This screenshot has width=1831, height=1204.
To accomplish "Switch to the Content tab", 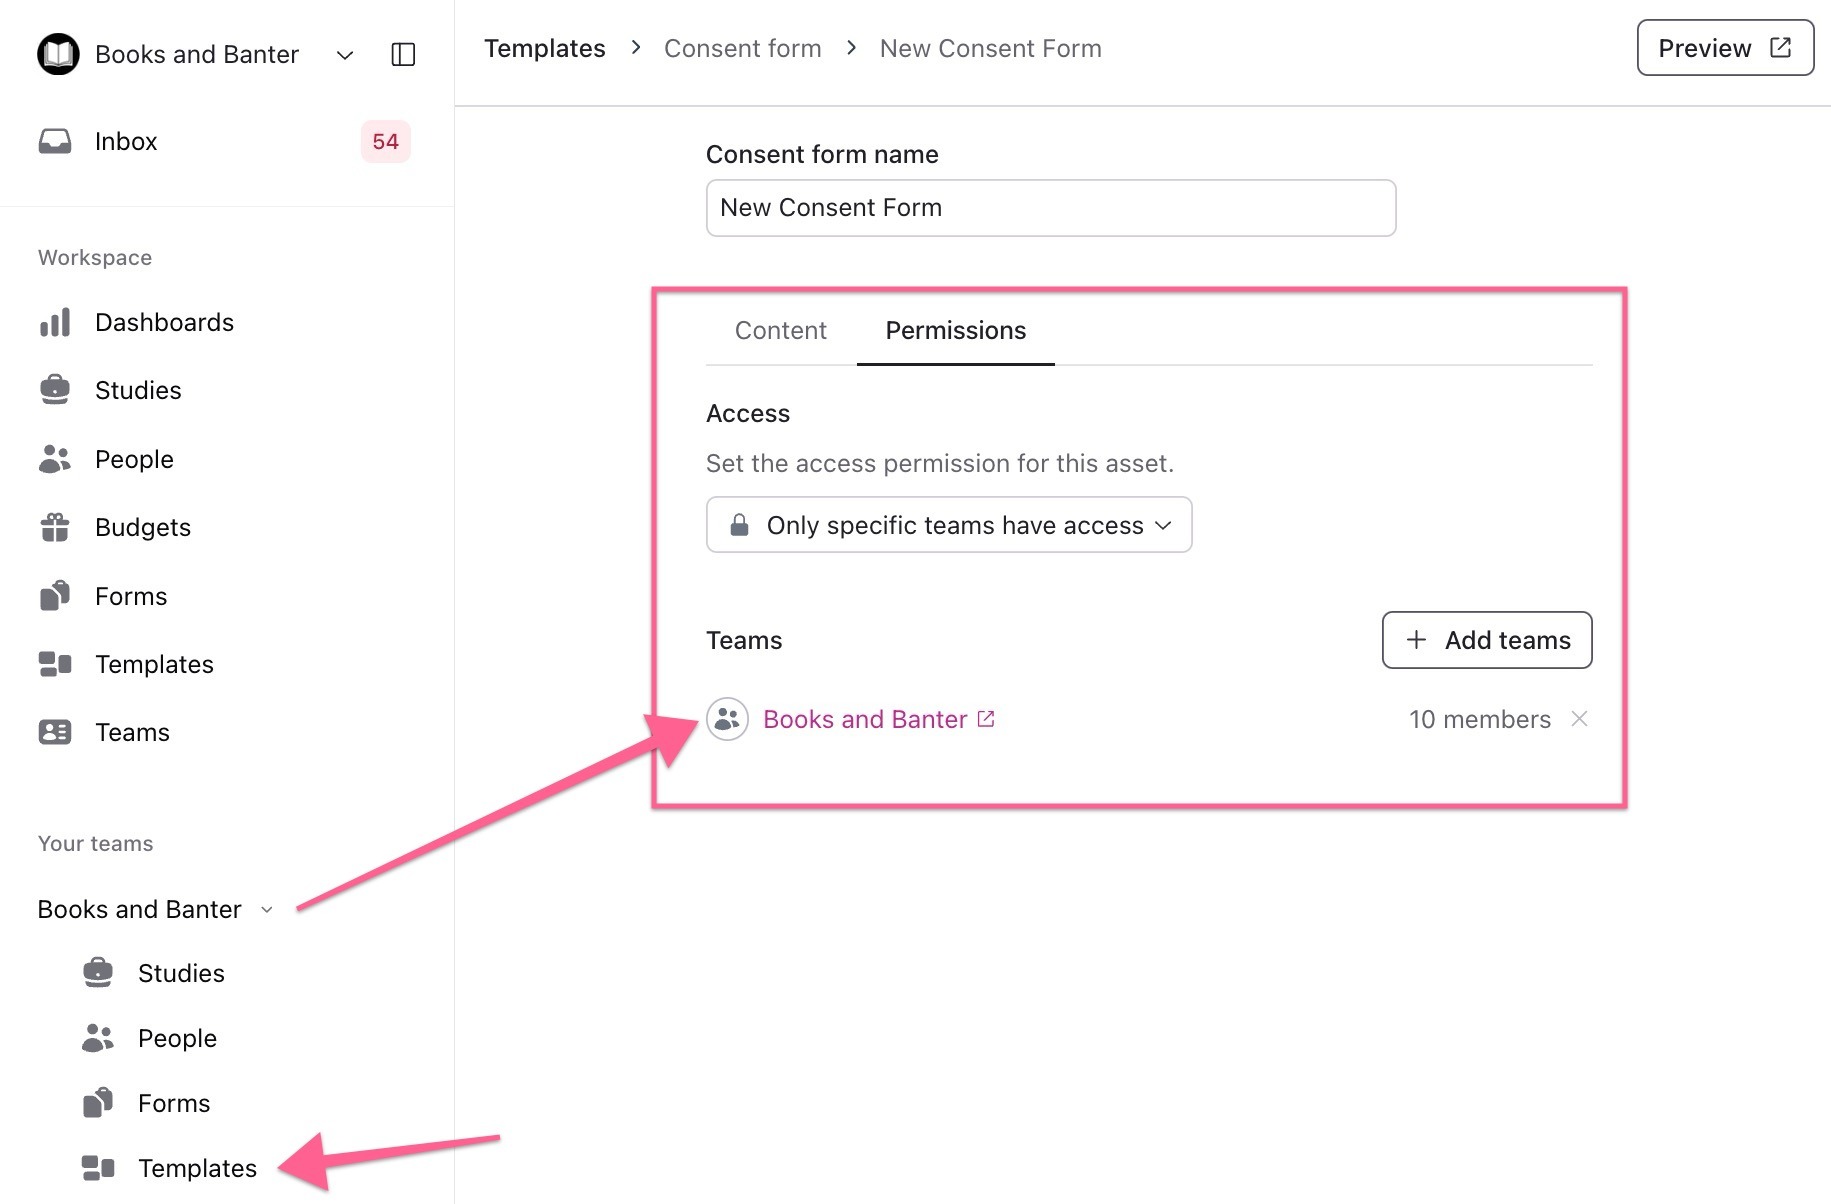I will [x=780, y=331].
